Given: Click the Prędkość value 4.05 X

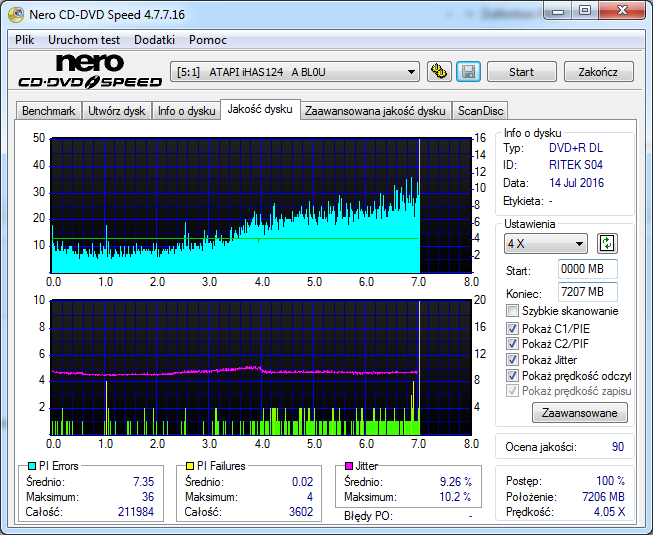Looking at the screenshot, I should point(609,512).
